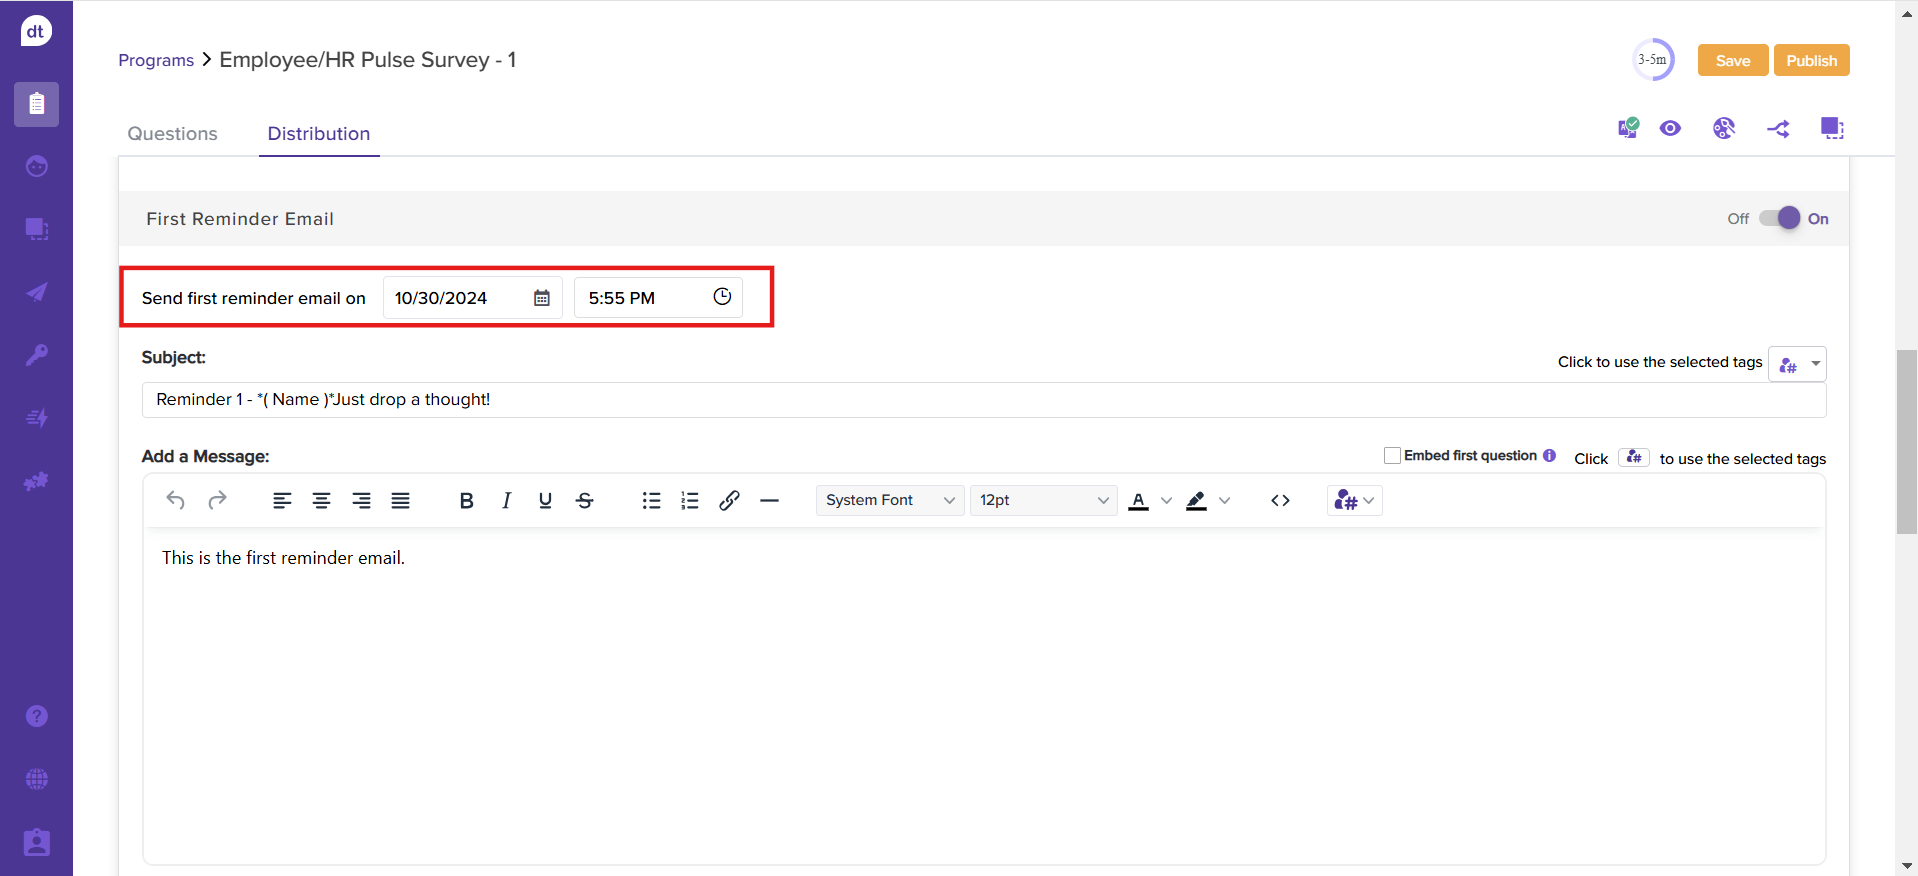Screen dimensions: 1918x876
Task: Switch to the Questions tab
Action: [x=172, y=134]
